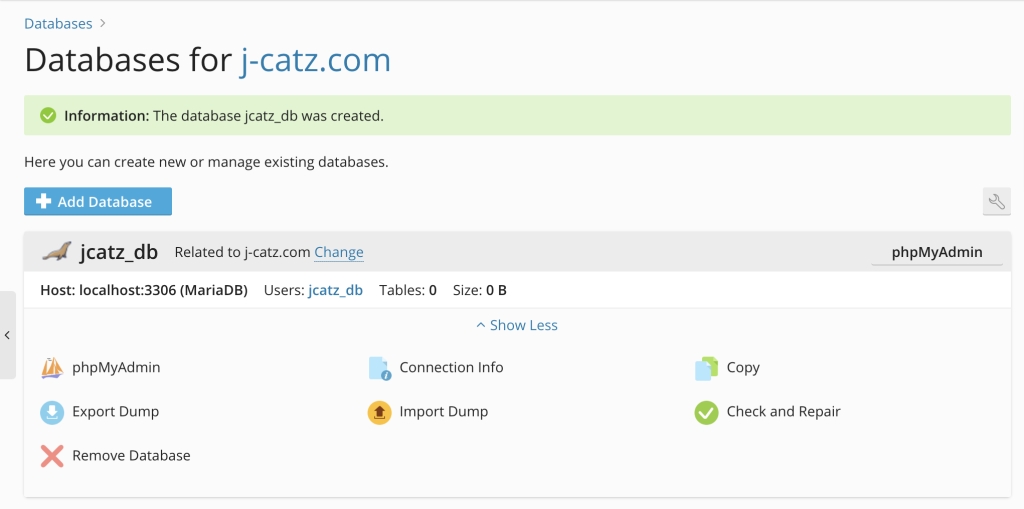This screenshot has height=509, width=1024.
Task: Open the jcatz_db user link
Action: (335, 291)
